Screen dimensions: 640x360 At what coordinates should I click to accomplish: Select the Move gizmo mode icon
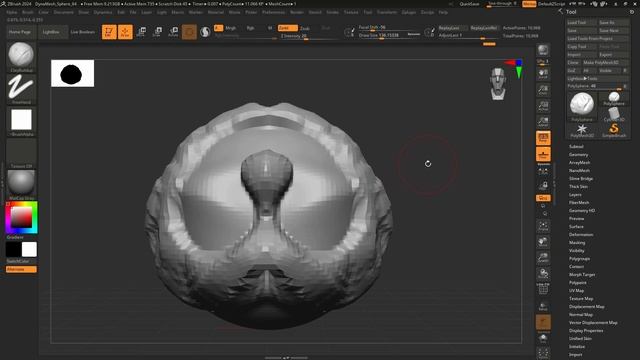pyautogui.click(x=141, y=32)
